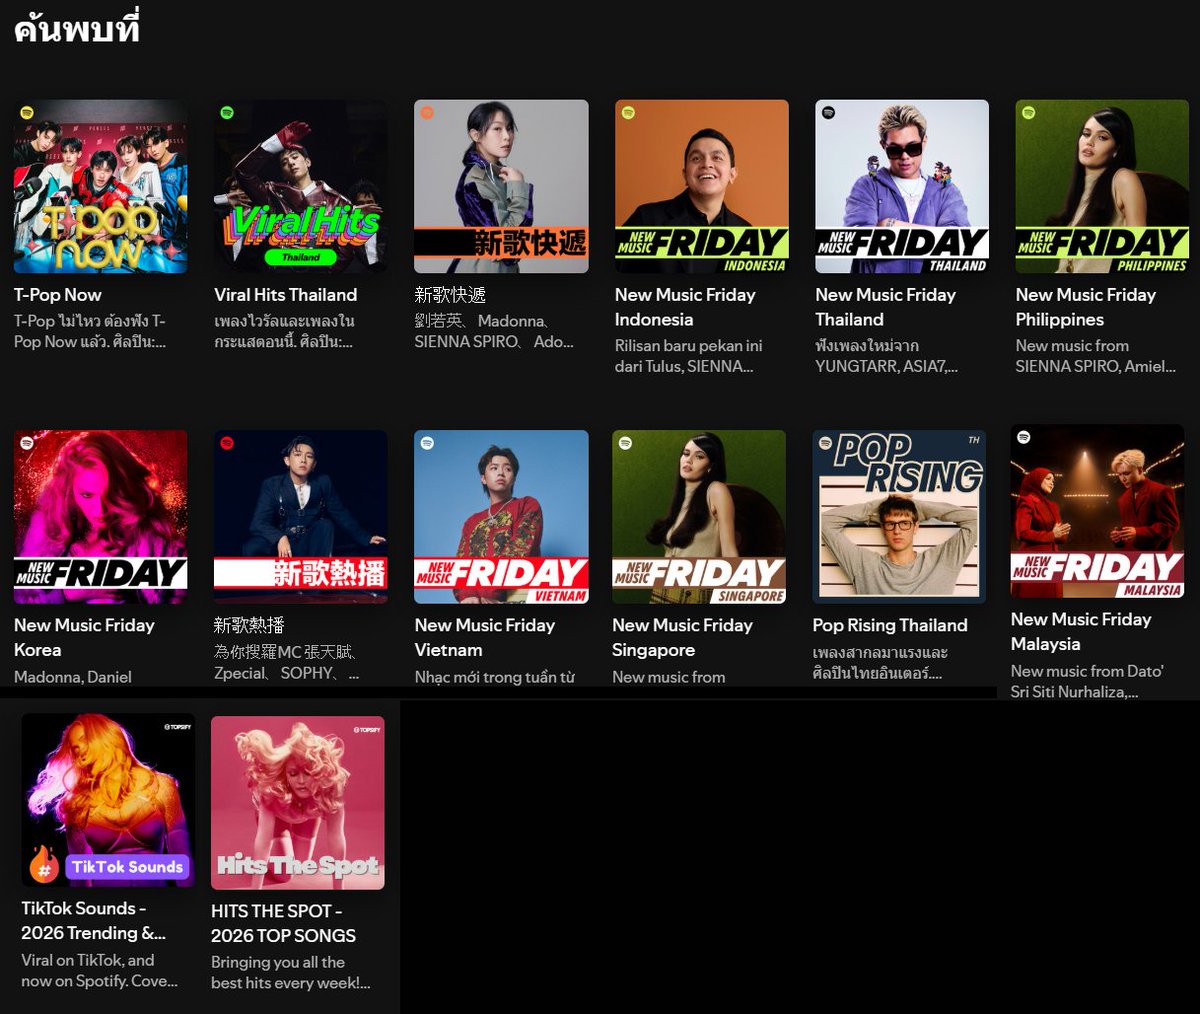Click the Spotify logo on T-Pop Now cover

(27, 113)
